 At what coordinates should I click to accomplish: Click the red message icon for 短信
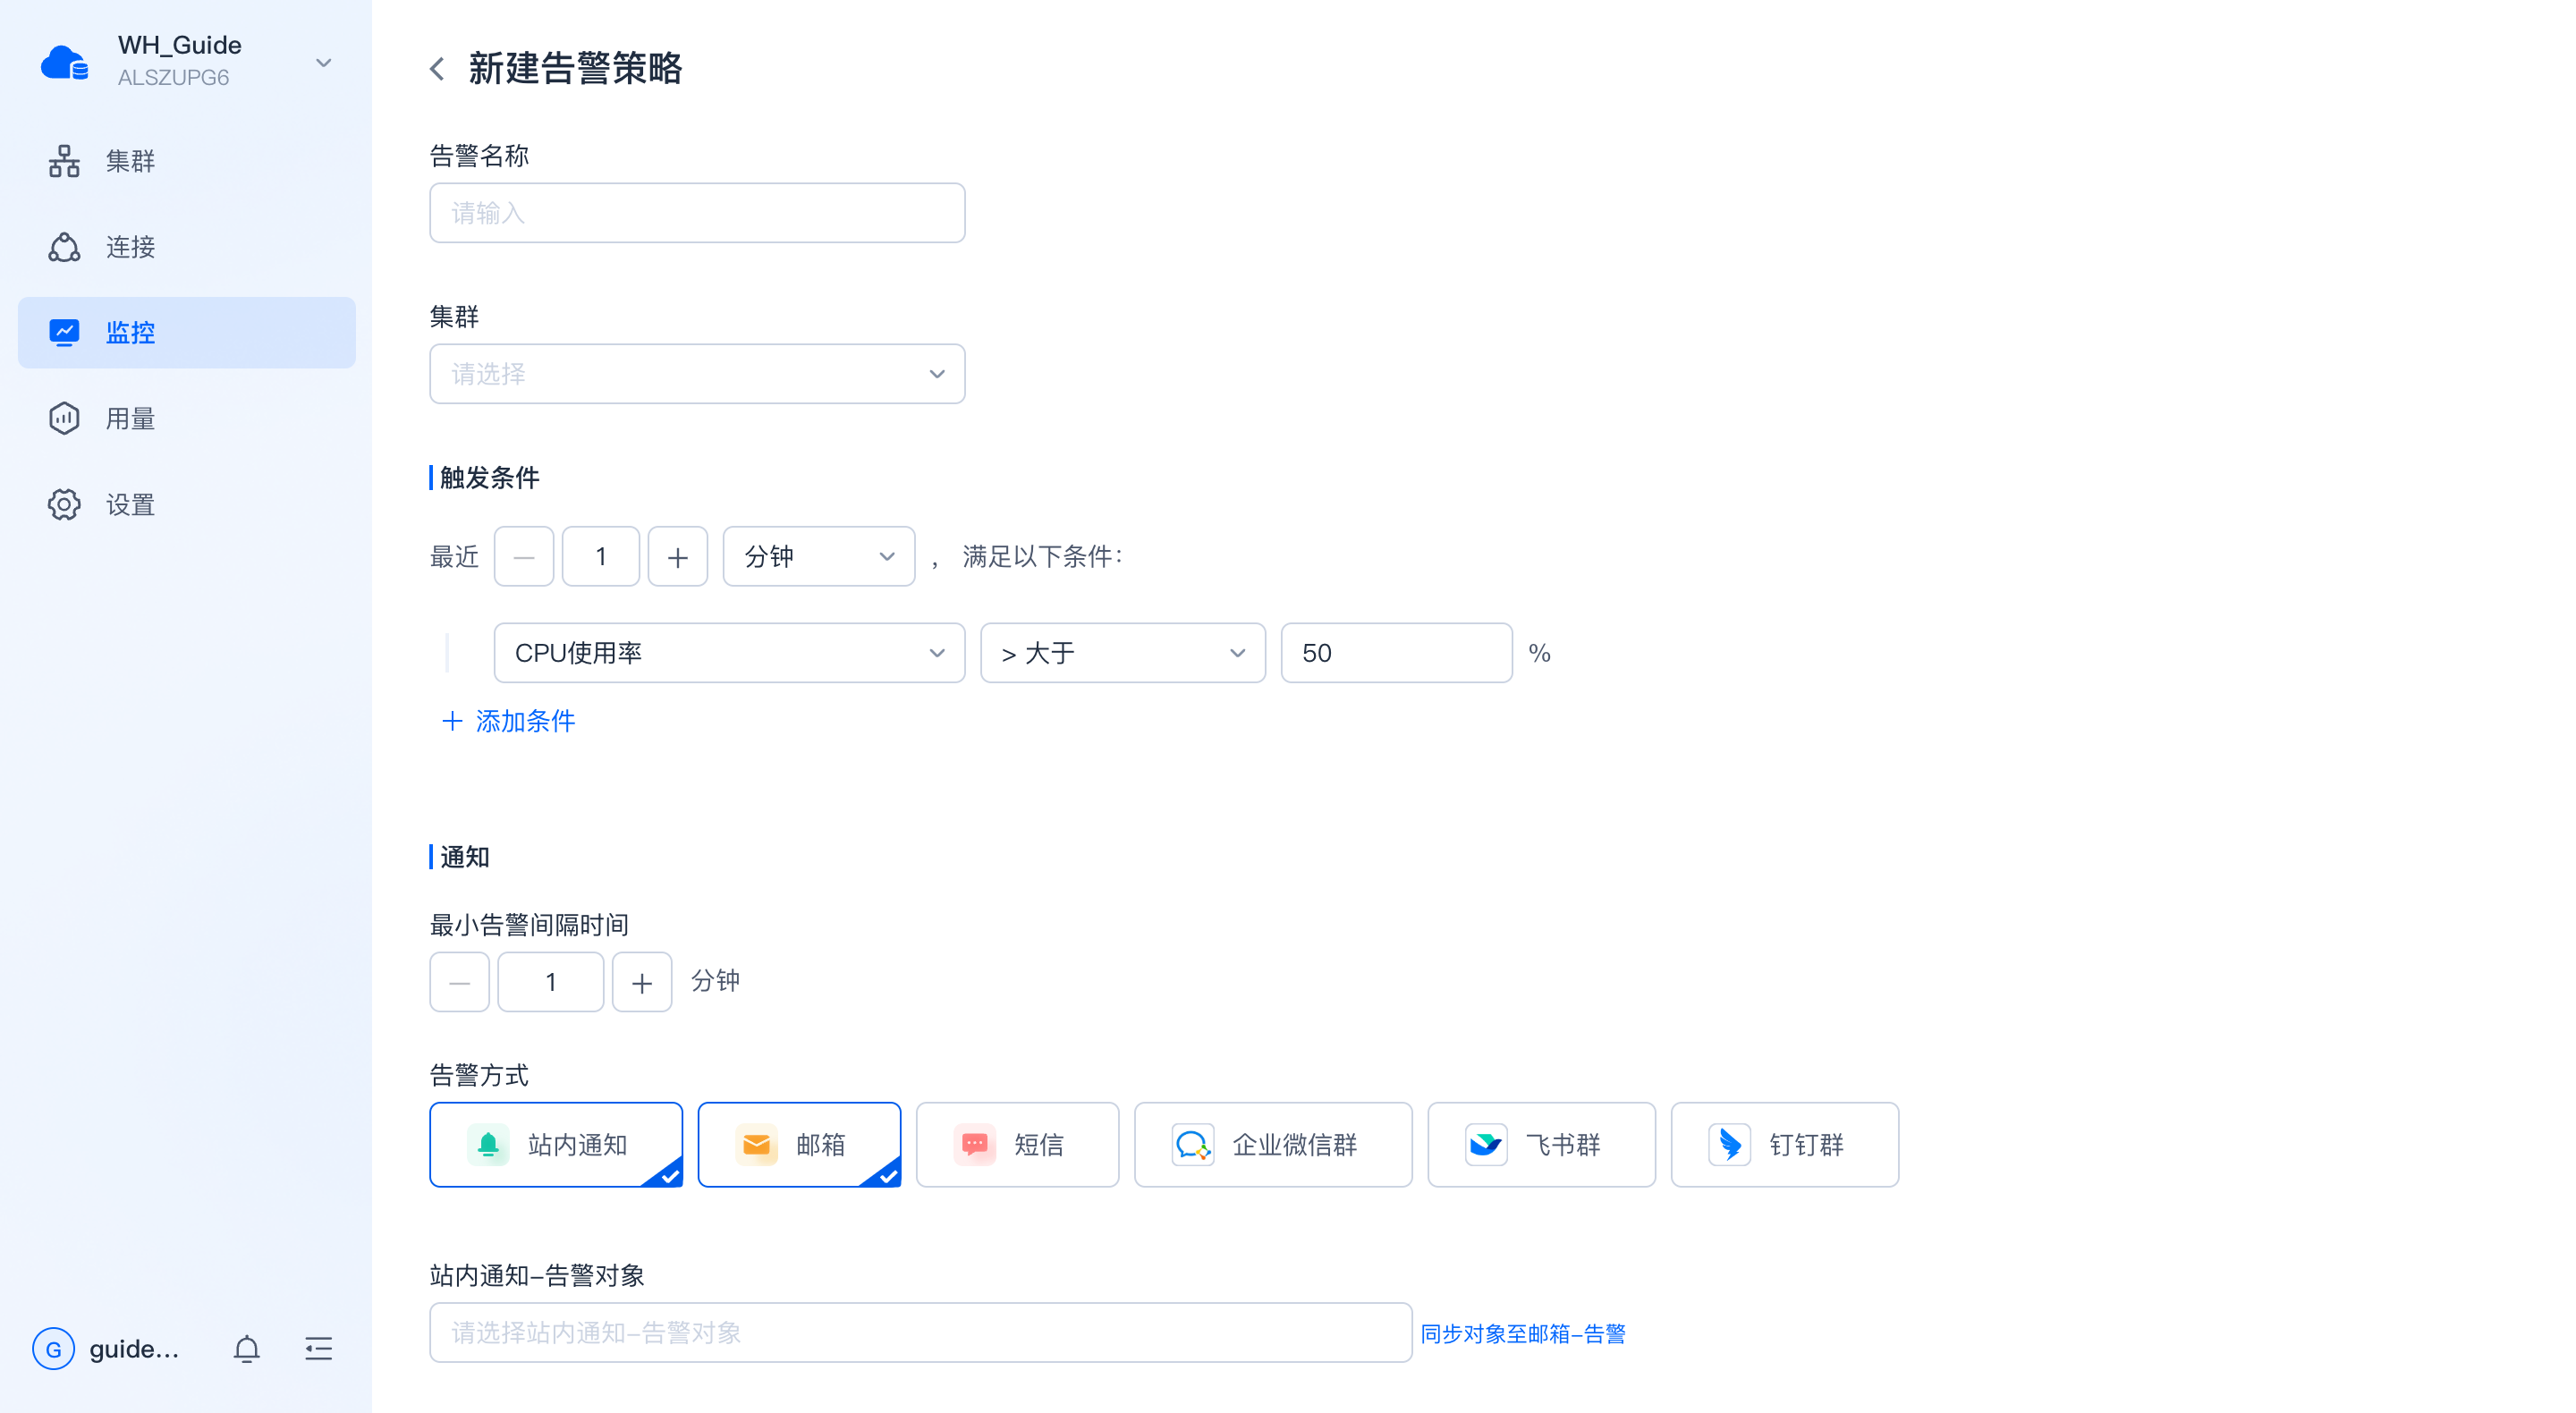click(974, 1144)
